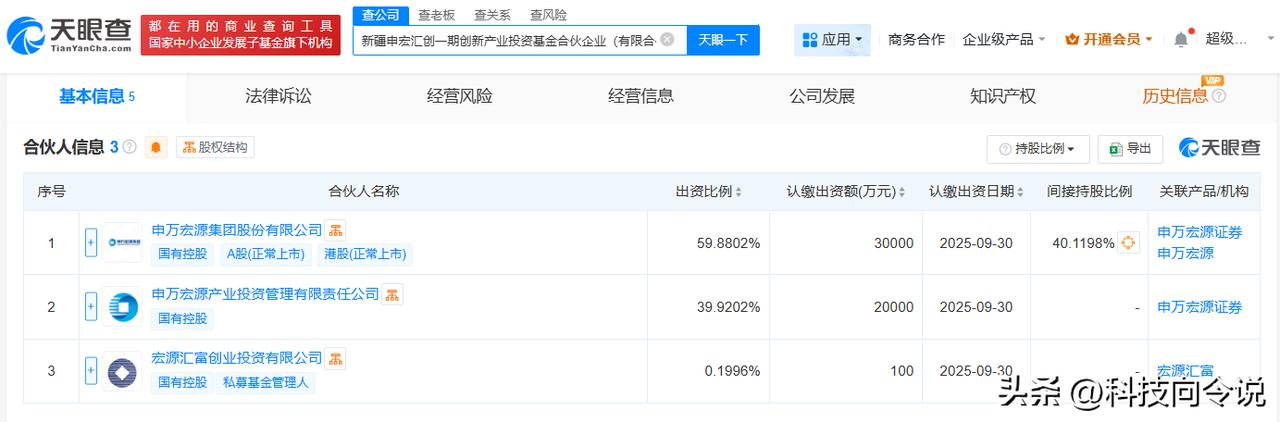
Task: Open 股权结构 equity structure button
Action: pyautogui.click(x=216, y=148)
